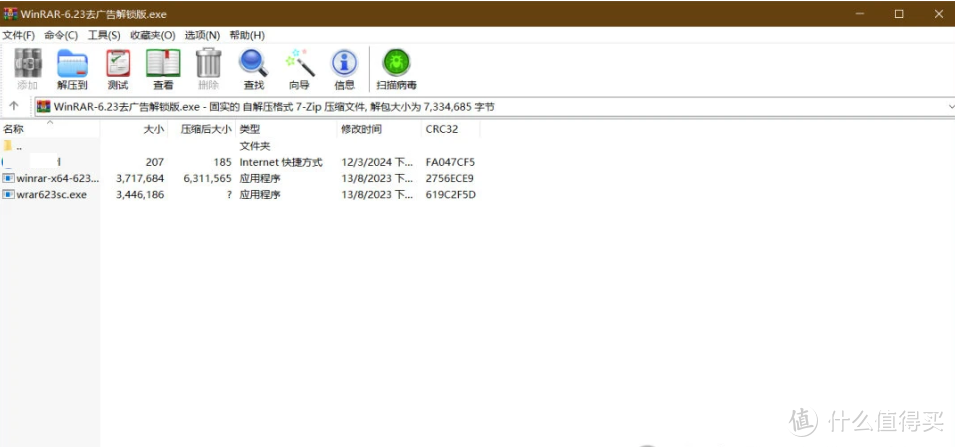Go up one level arrow

[14, 106]
